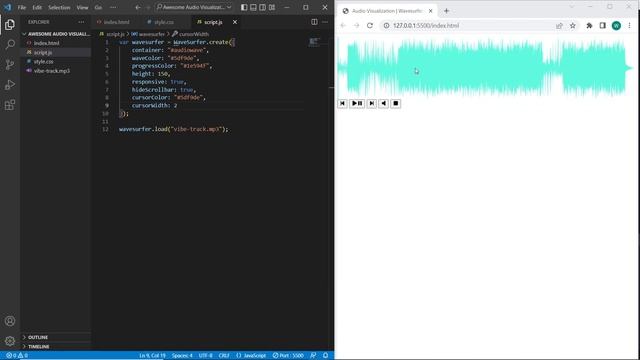Open the View menu
Image resolution: width=640 pixels, height=360 pixels.
point(82,7)
